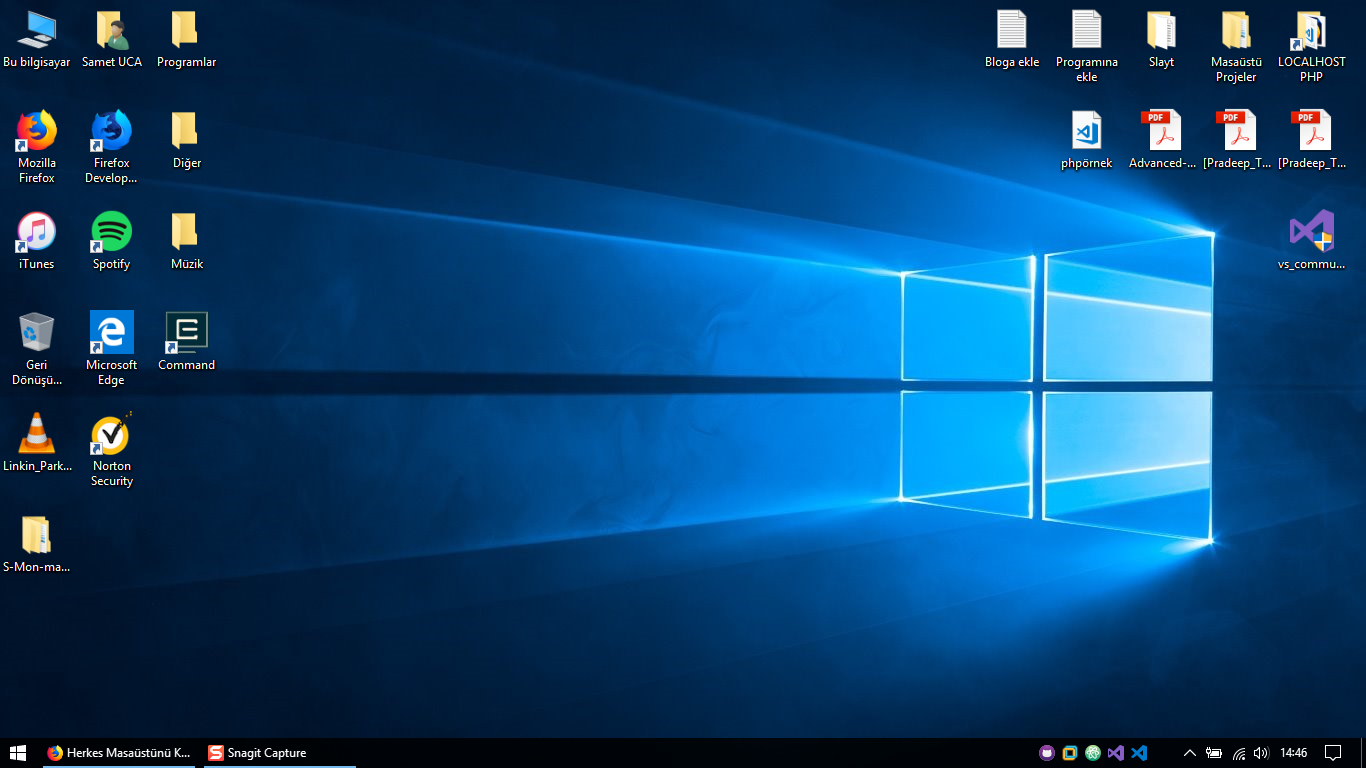Open the blue VS Code taskbar icon

[x=1139, y=753]
